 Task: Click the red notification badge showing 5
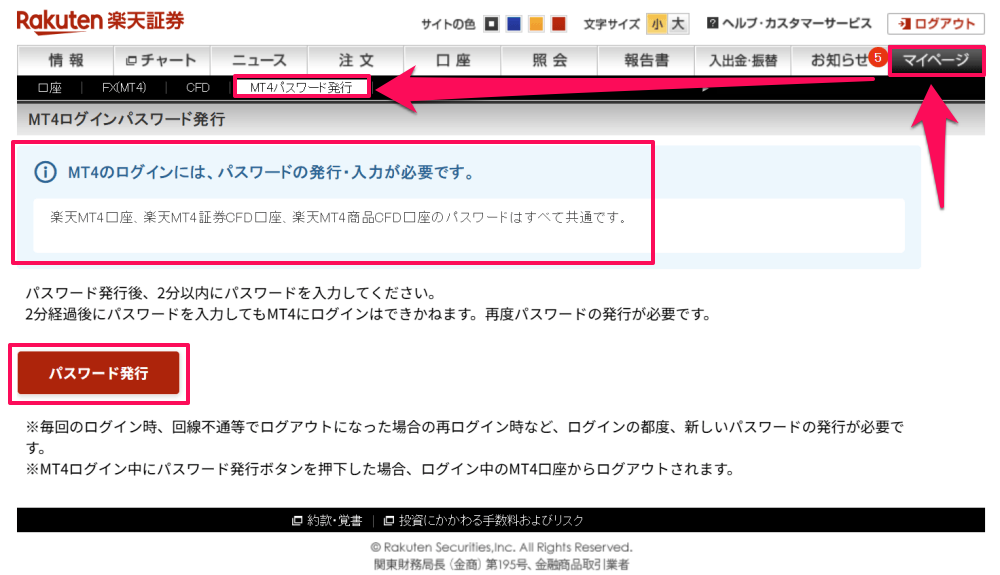[x=878, y=57]
